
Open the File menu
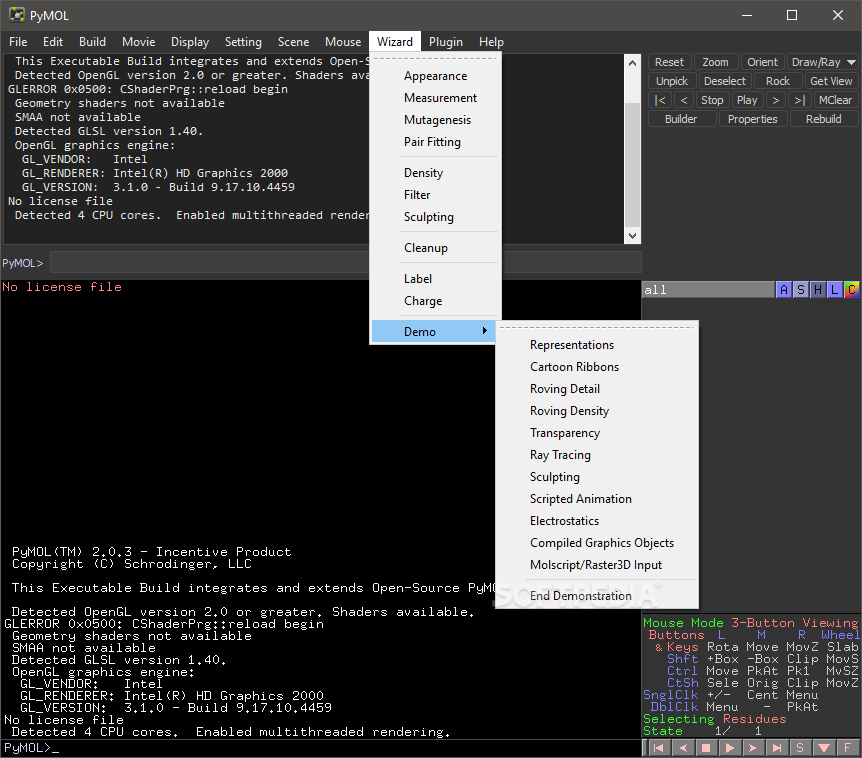click(18, 42)
